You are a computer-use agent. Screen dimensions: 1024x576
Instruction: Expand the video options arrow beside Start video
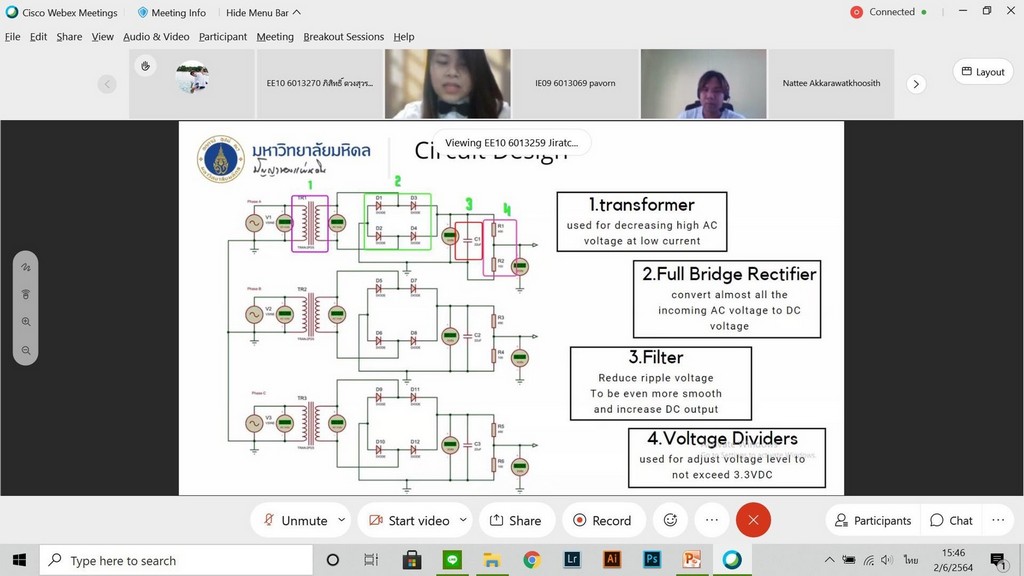pyautogui.click(x=462, y=520)
